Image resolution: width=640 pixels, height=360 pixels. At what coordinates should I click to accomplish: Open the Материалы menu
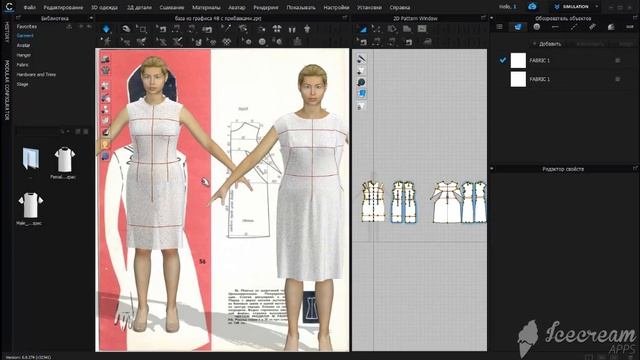(206, 7)
